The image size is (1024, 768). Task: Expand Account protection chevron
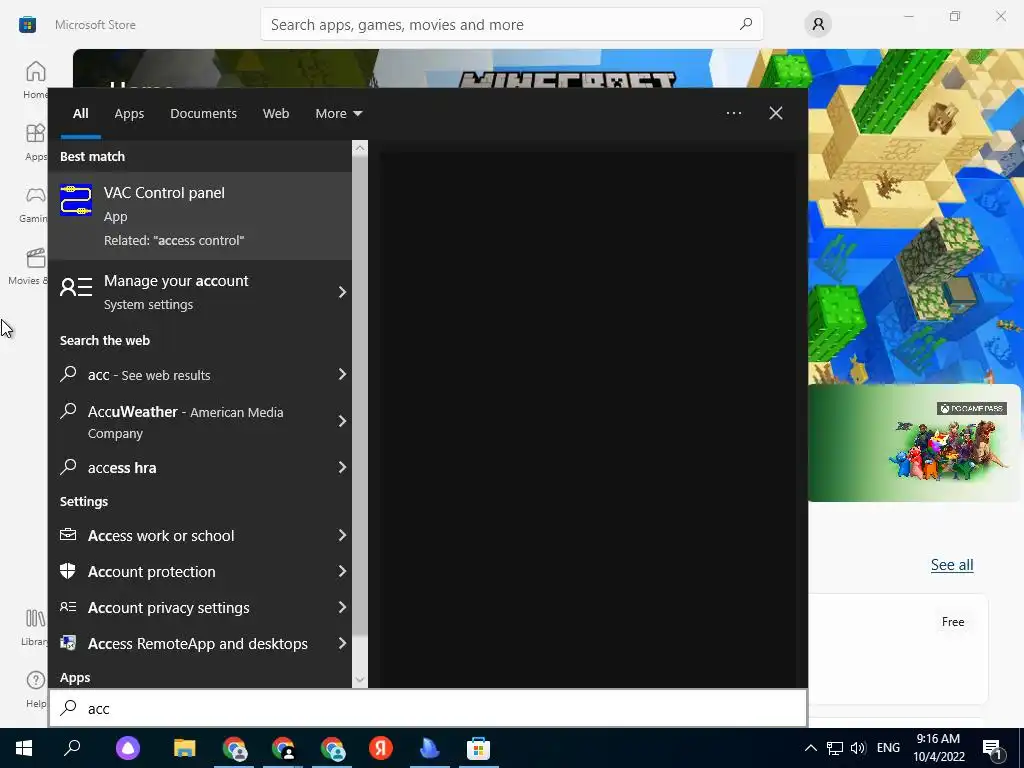(x=342, y=571)
